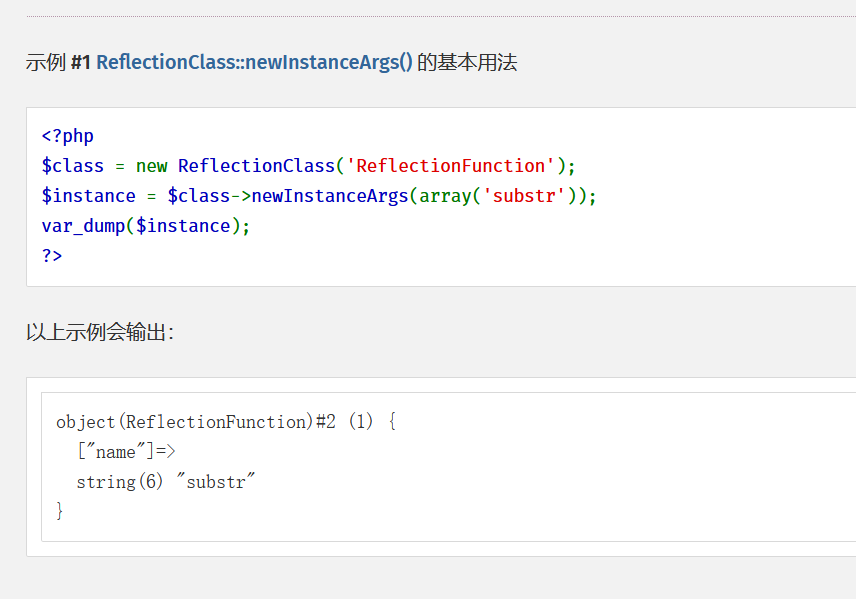Click the "以上示例会输出" paragraph text
Image resolution: width=856 pixels, height=599 pixels.
(98, 332)
